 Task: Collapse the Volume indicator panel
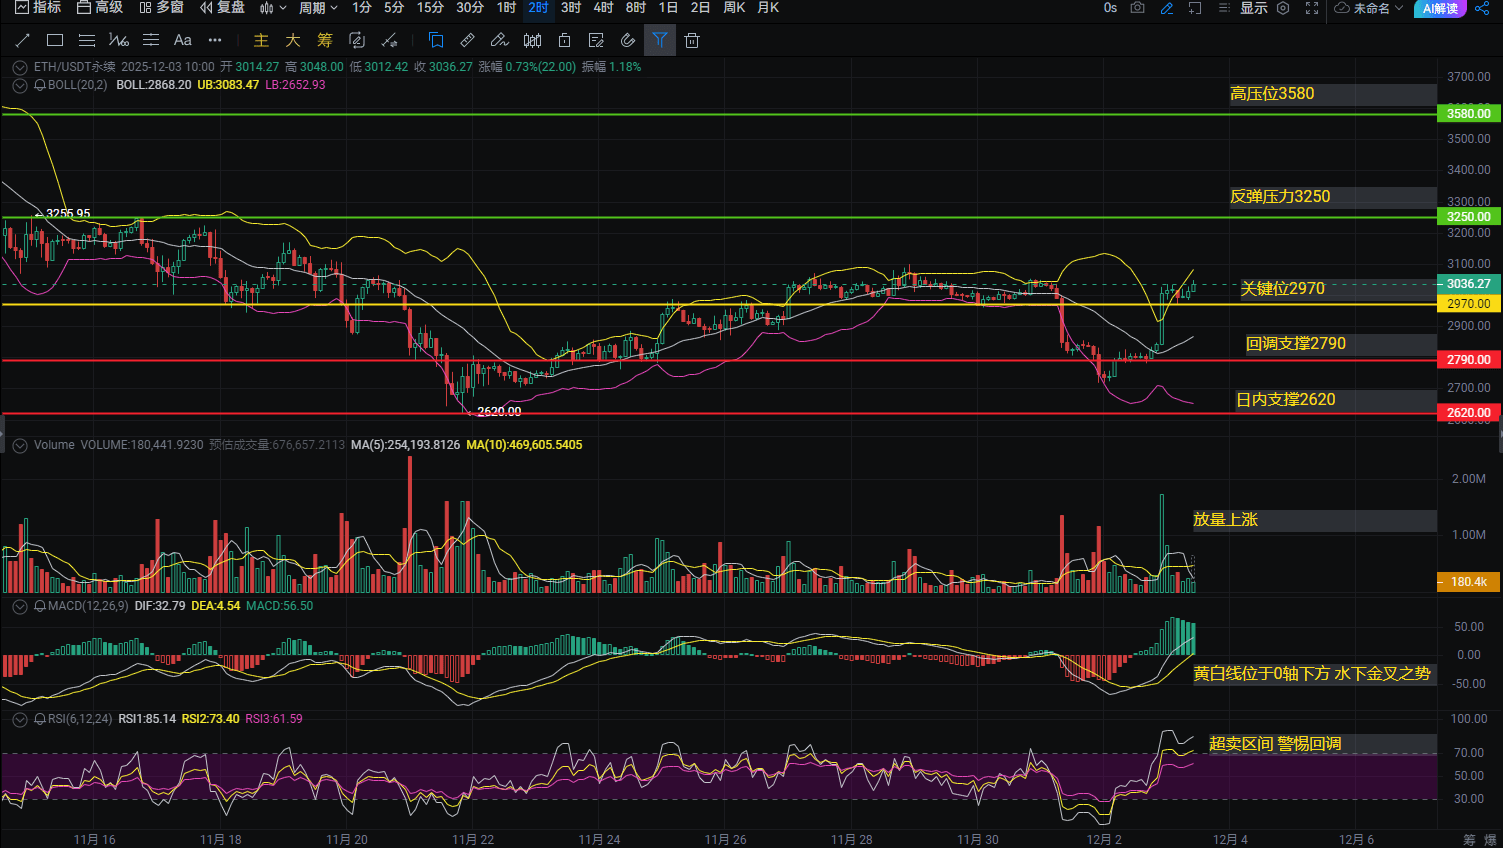[x=20, y=445]
